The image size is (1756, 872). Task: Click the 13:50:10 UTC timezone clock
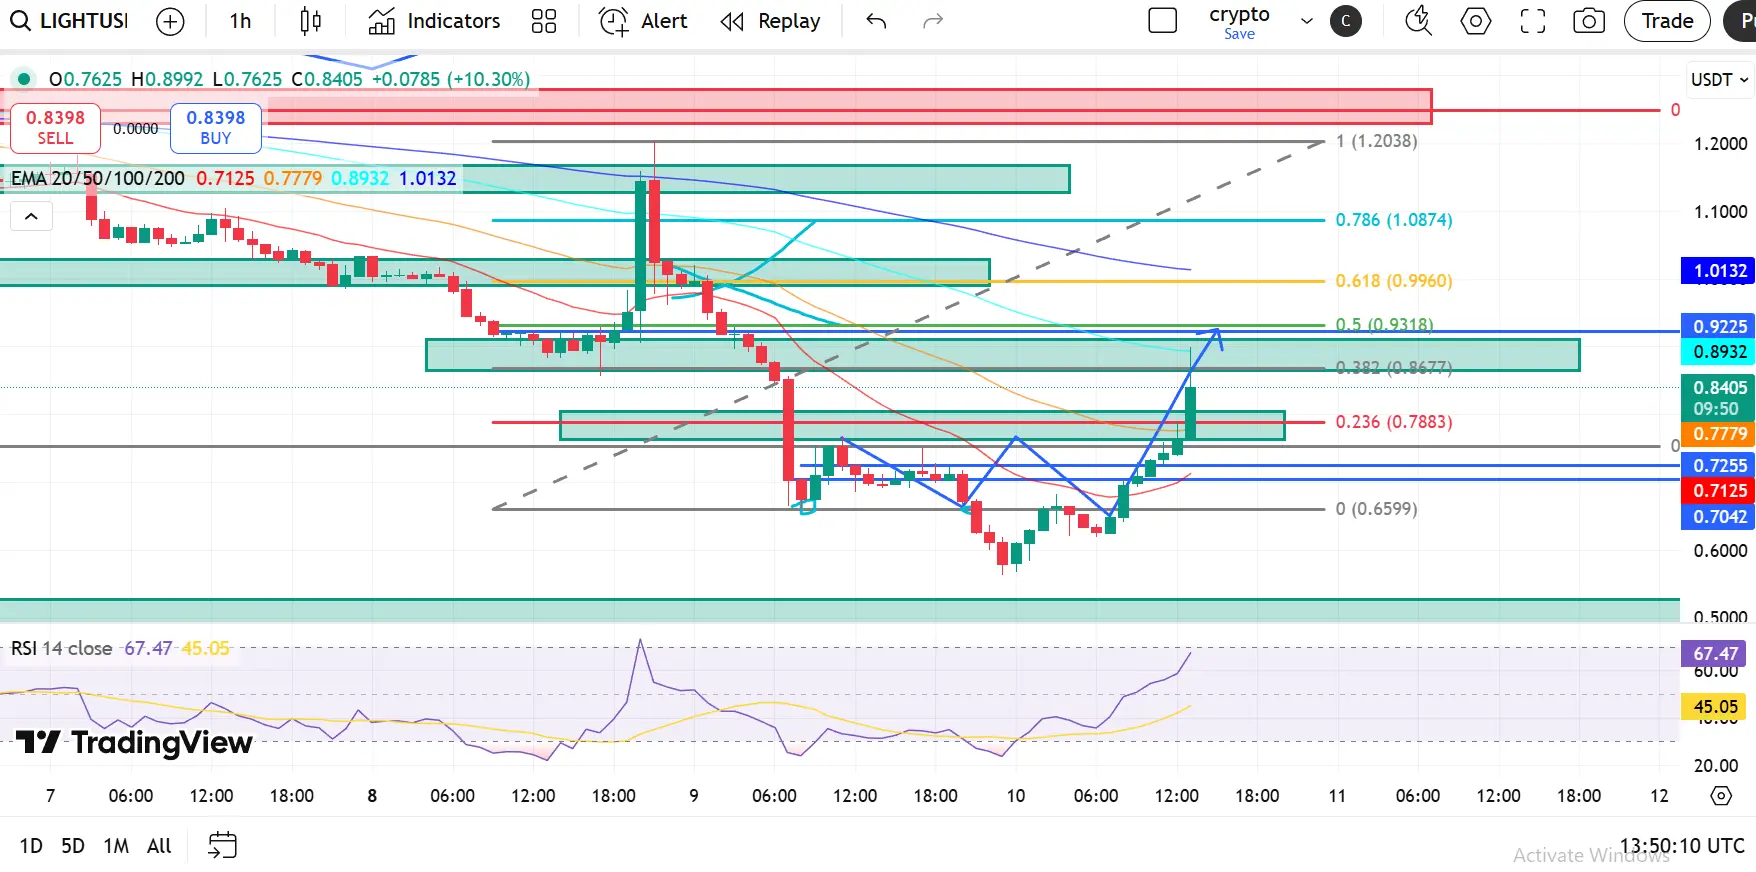(1682, 846)
